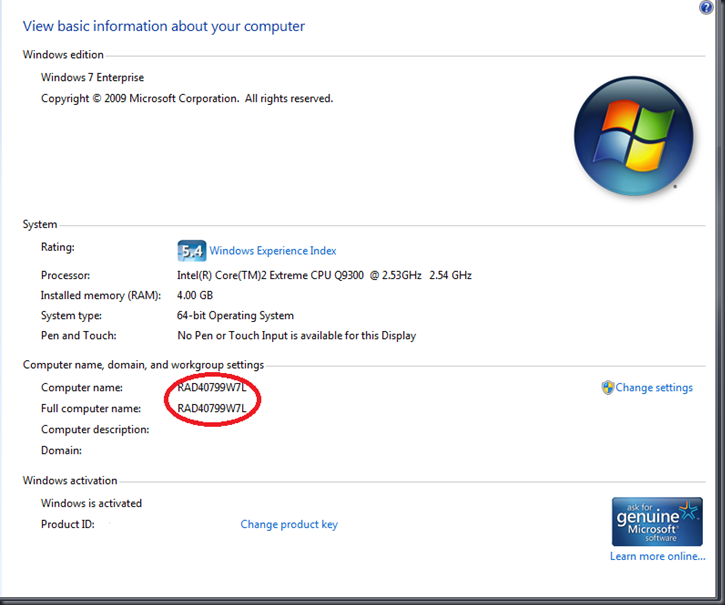Select the Full computer name value
Screen dimensions: 725x605
[212, 408]
